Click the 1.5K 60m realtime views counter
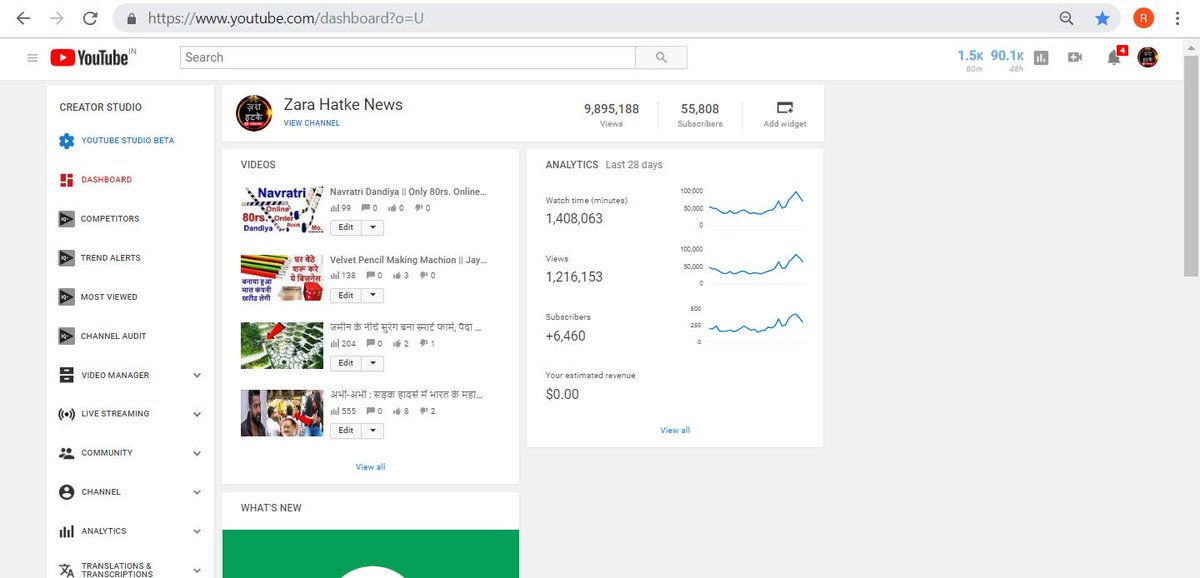The width and height of the screenshot is (1200, 578). point(970,59)
